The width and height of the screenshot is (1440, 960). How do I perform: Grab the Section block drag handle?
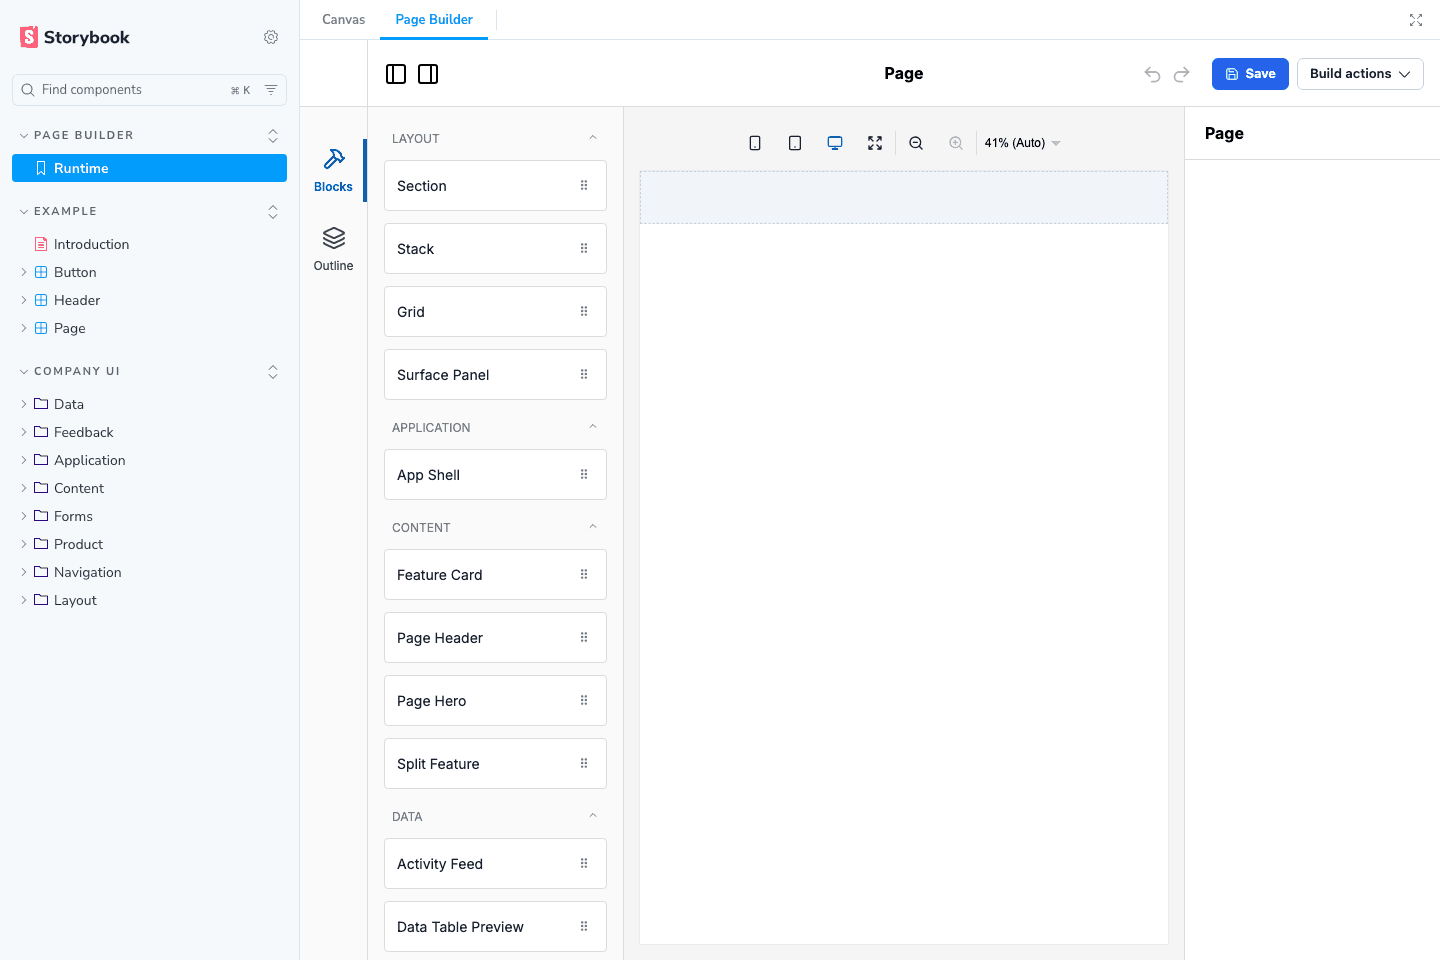click(584, 185)
